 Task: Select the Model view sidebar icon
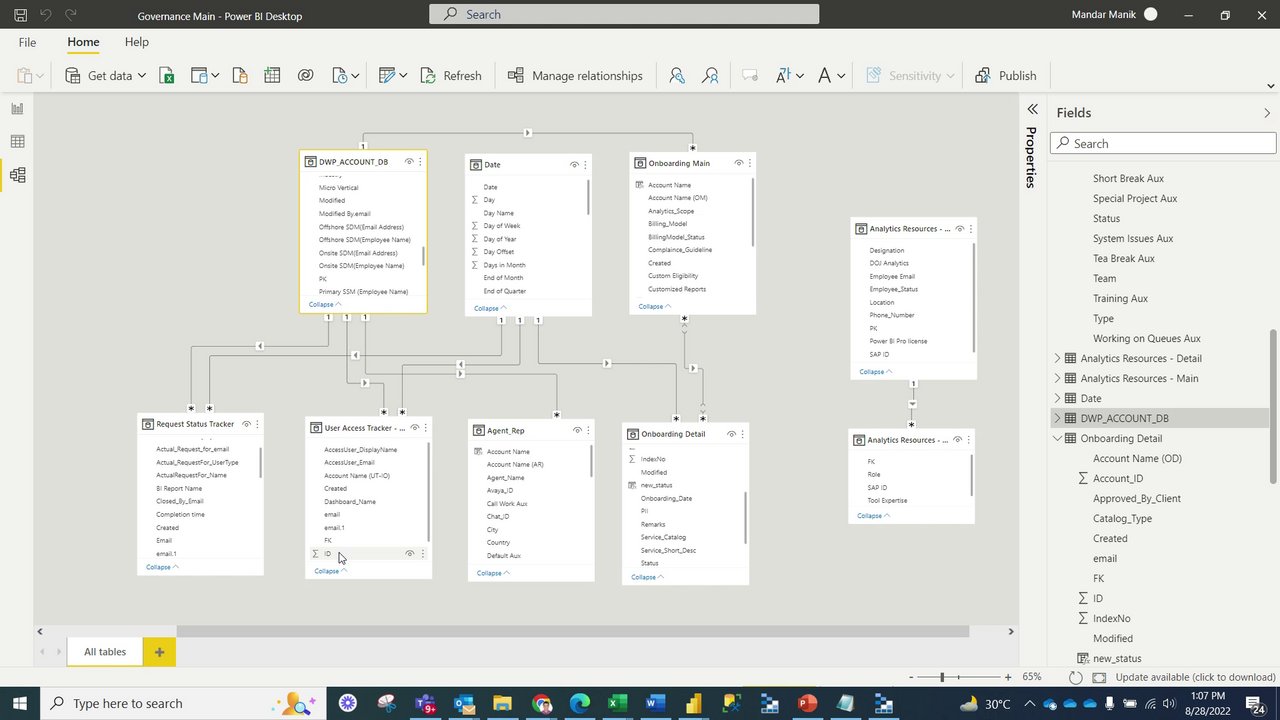click(x=17, y=175)
